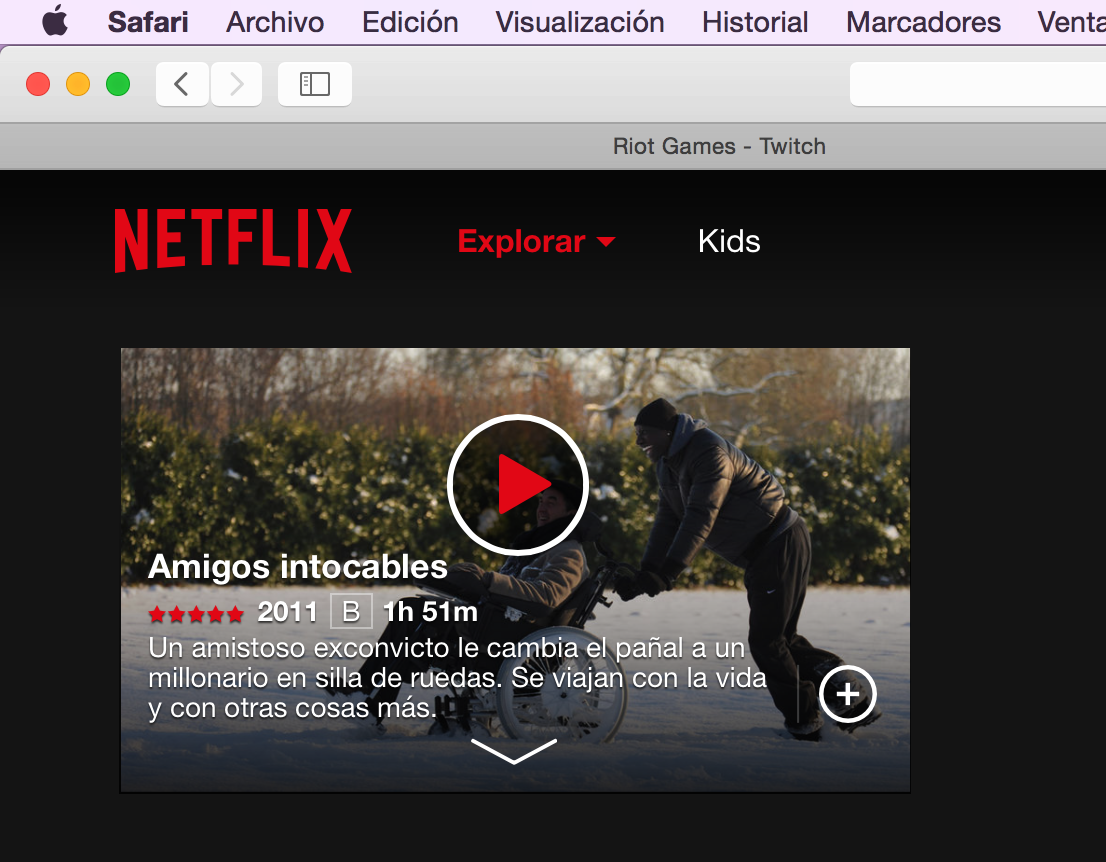This screenshot has height=862, width=1106.
Task: Minimize the Safari window
Action: 78,84
